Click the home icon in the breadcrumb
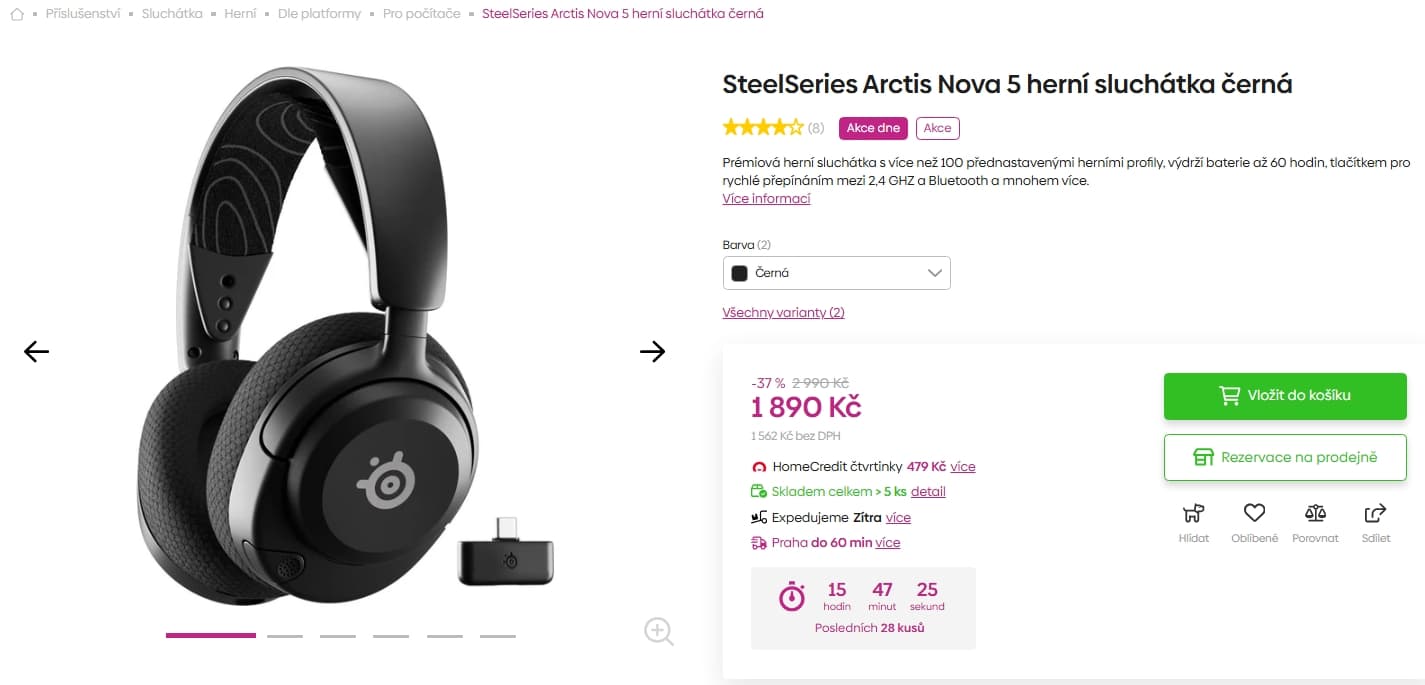1425x685 pixels. [16, 14]
